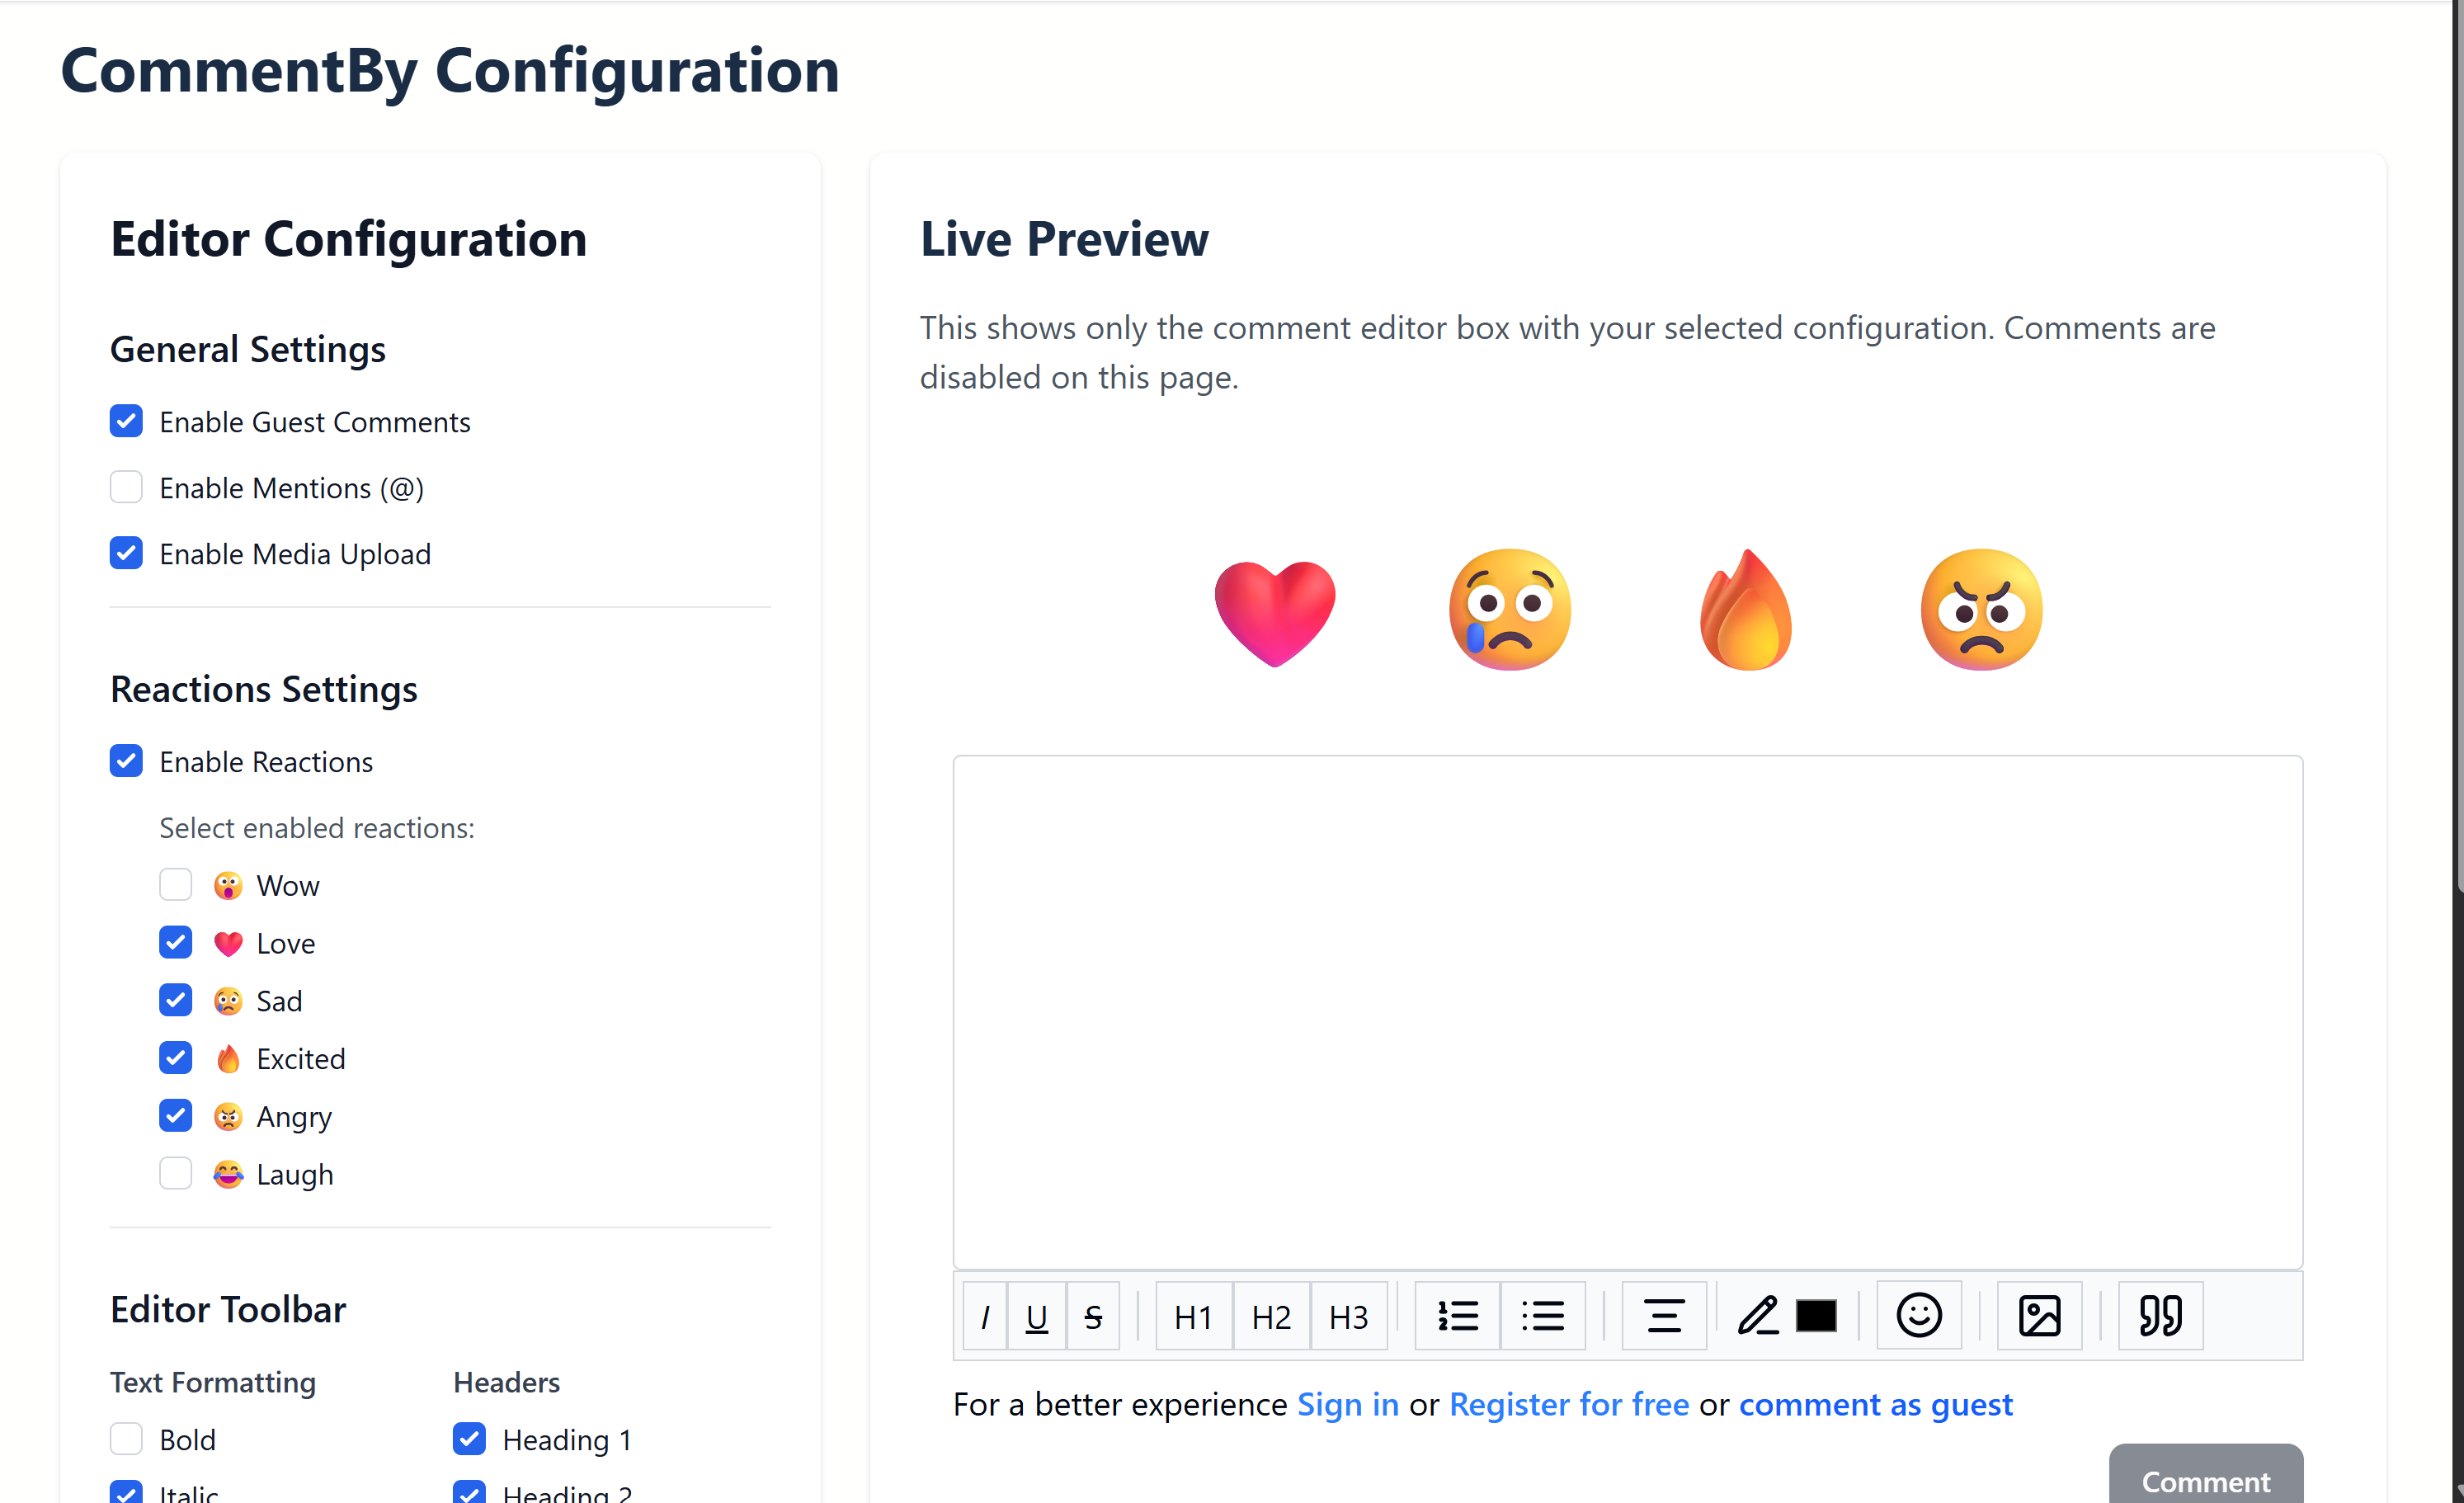Insert a bullet list

[x=1543, y=1316]
